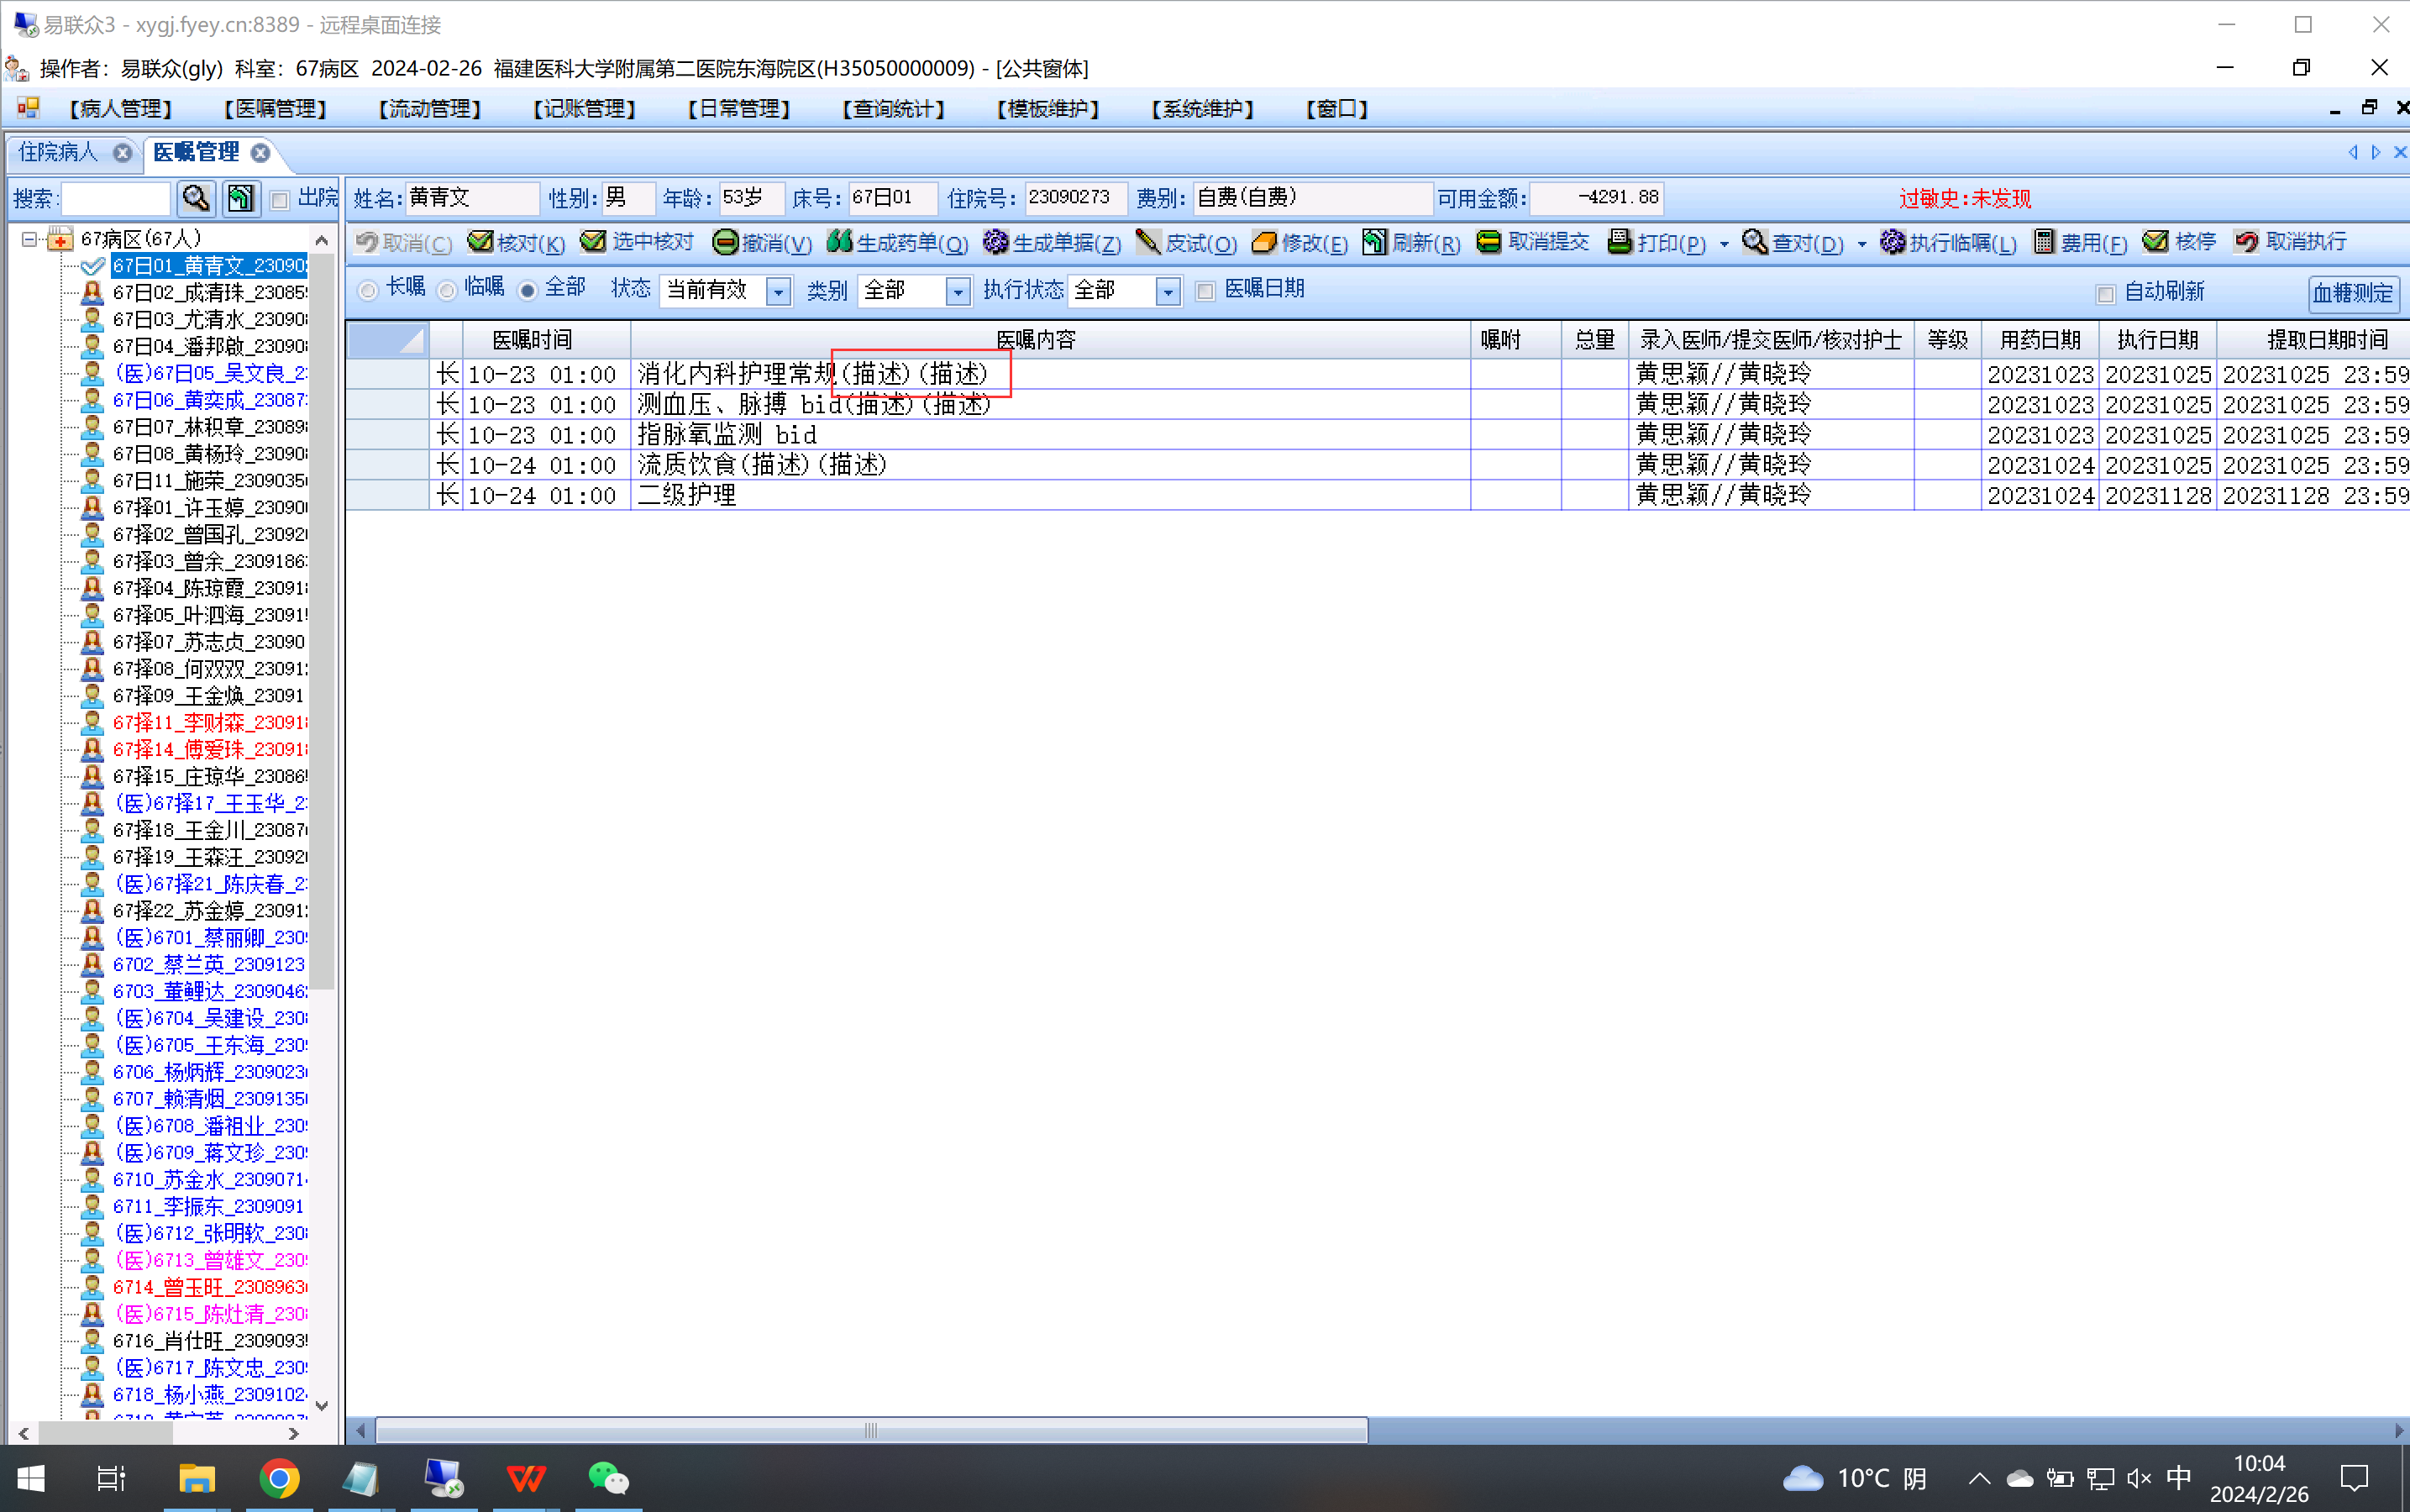Click the 皮试(O) skin test icon

1148,242
